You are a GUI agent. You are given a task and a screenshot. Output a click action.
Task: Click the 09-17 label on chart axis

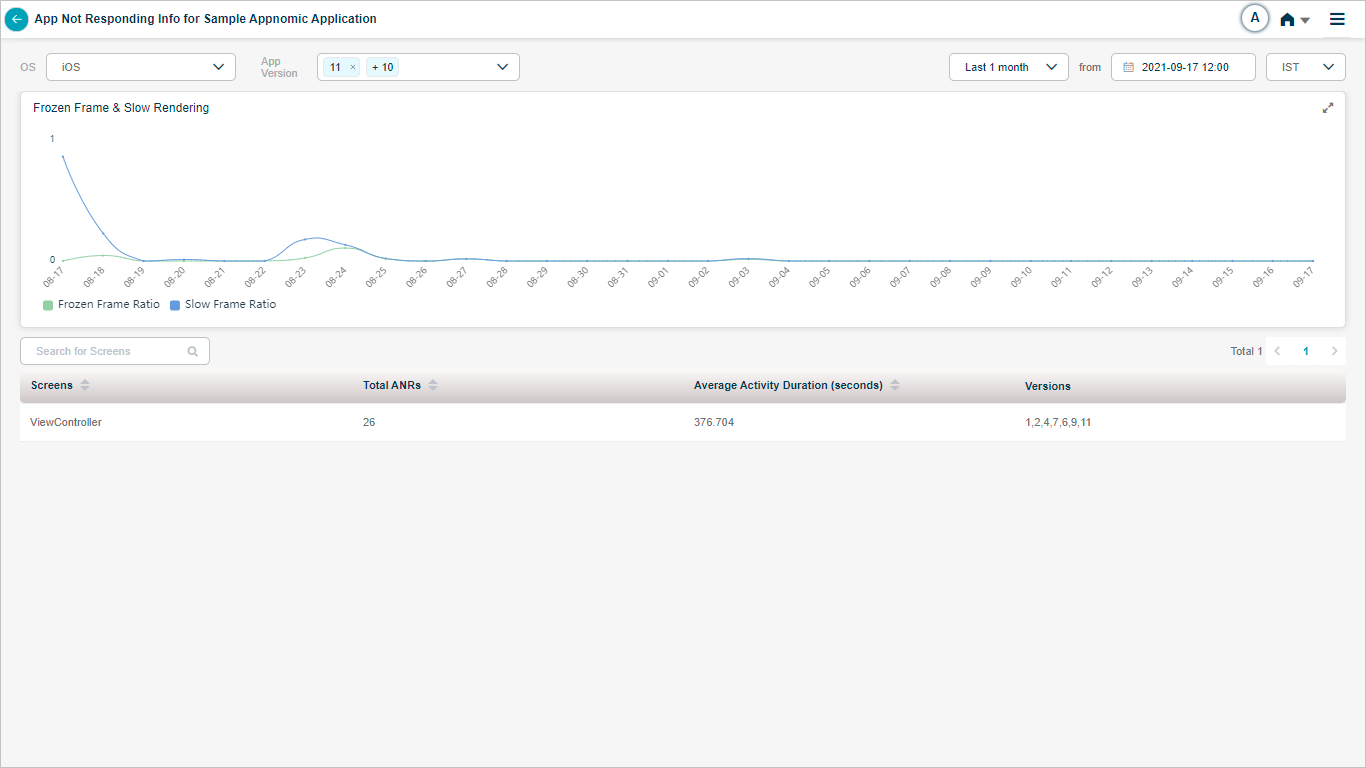[x=1303, y=277]
